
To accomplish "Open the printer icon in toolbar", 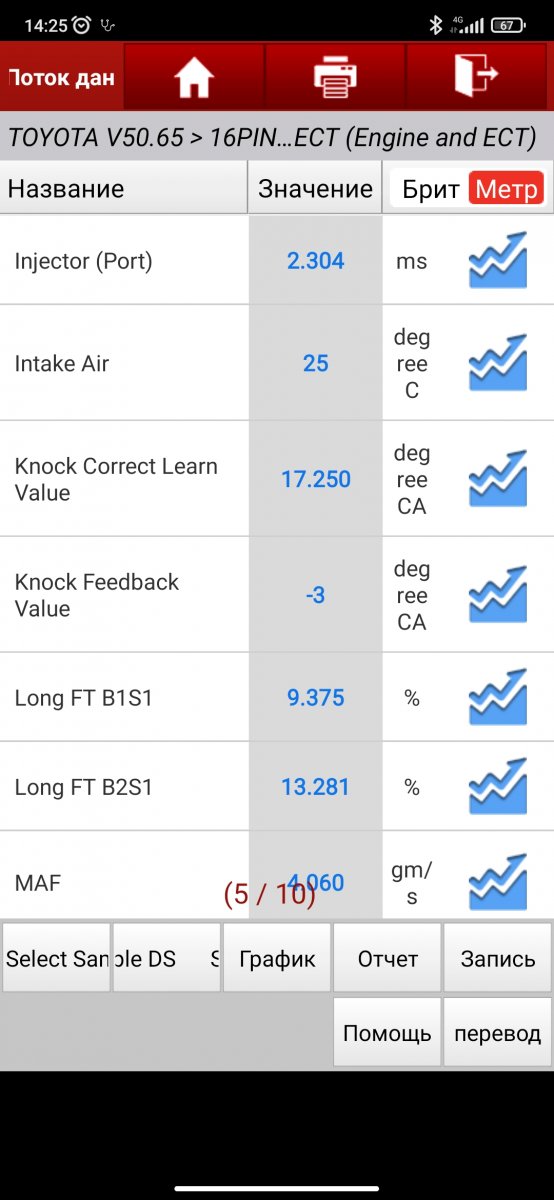I will click(x=335, y=78).
